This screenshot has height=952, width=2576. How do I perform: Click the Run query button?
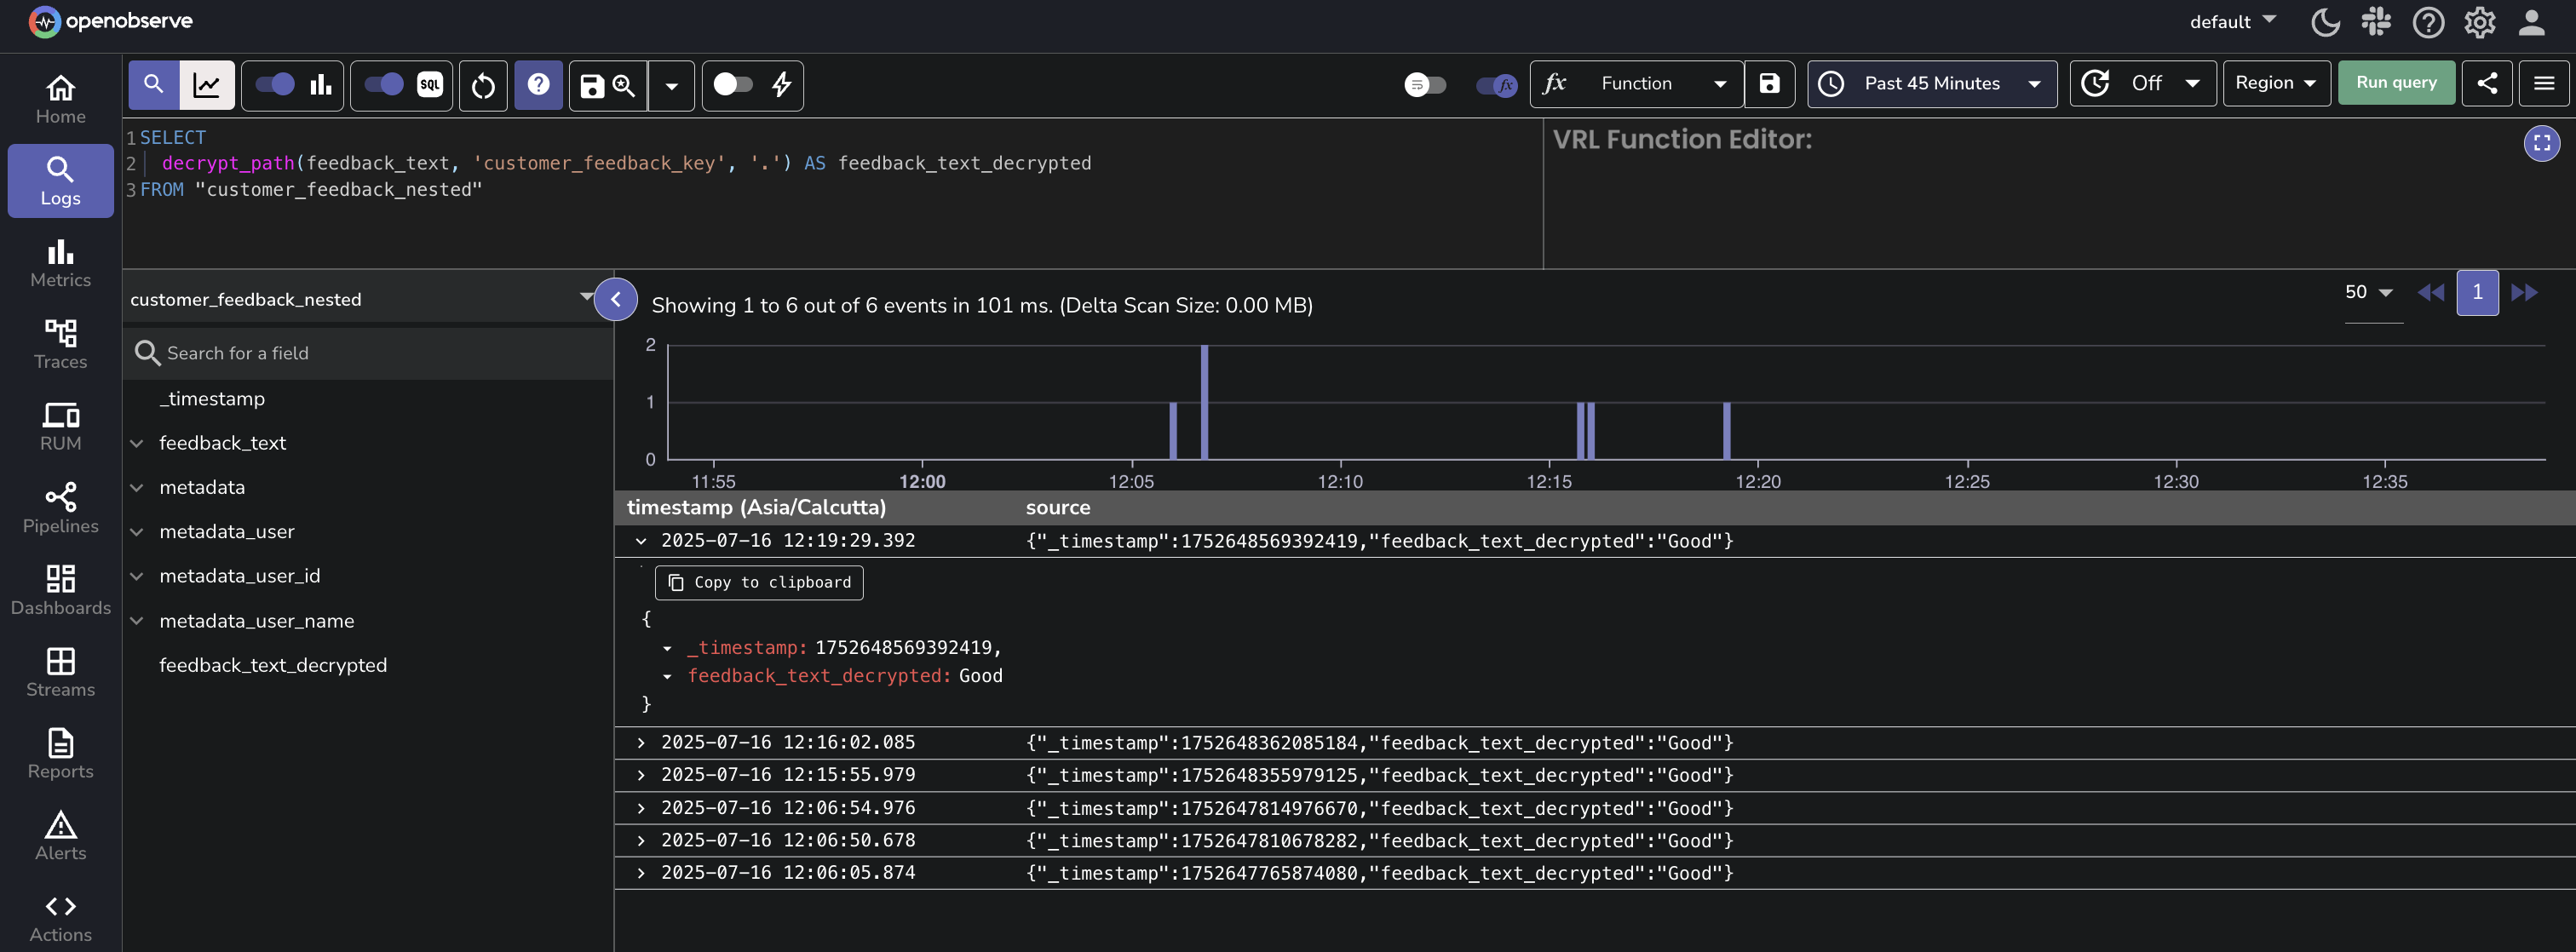coord(2396,83)
